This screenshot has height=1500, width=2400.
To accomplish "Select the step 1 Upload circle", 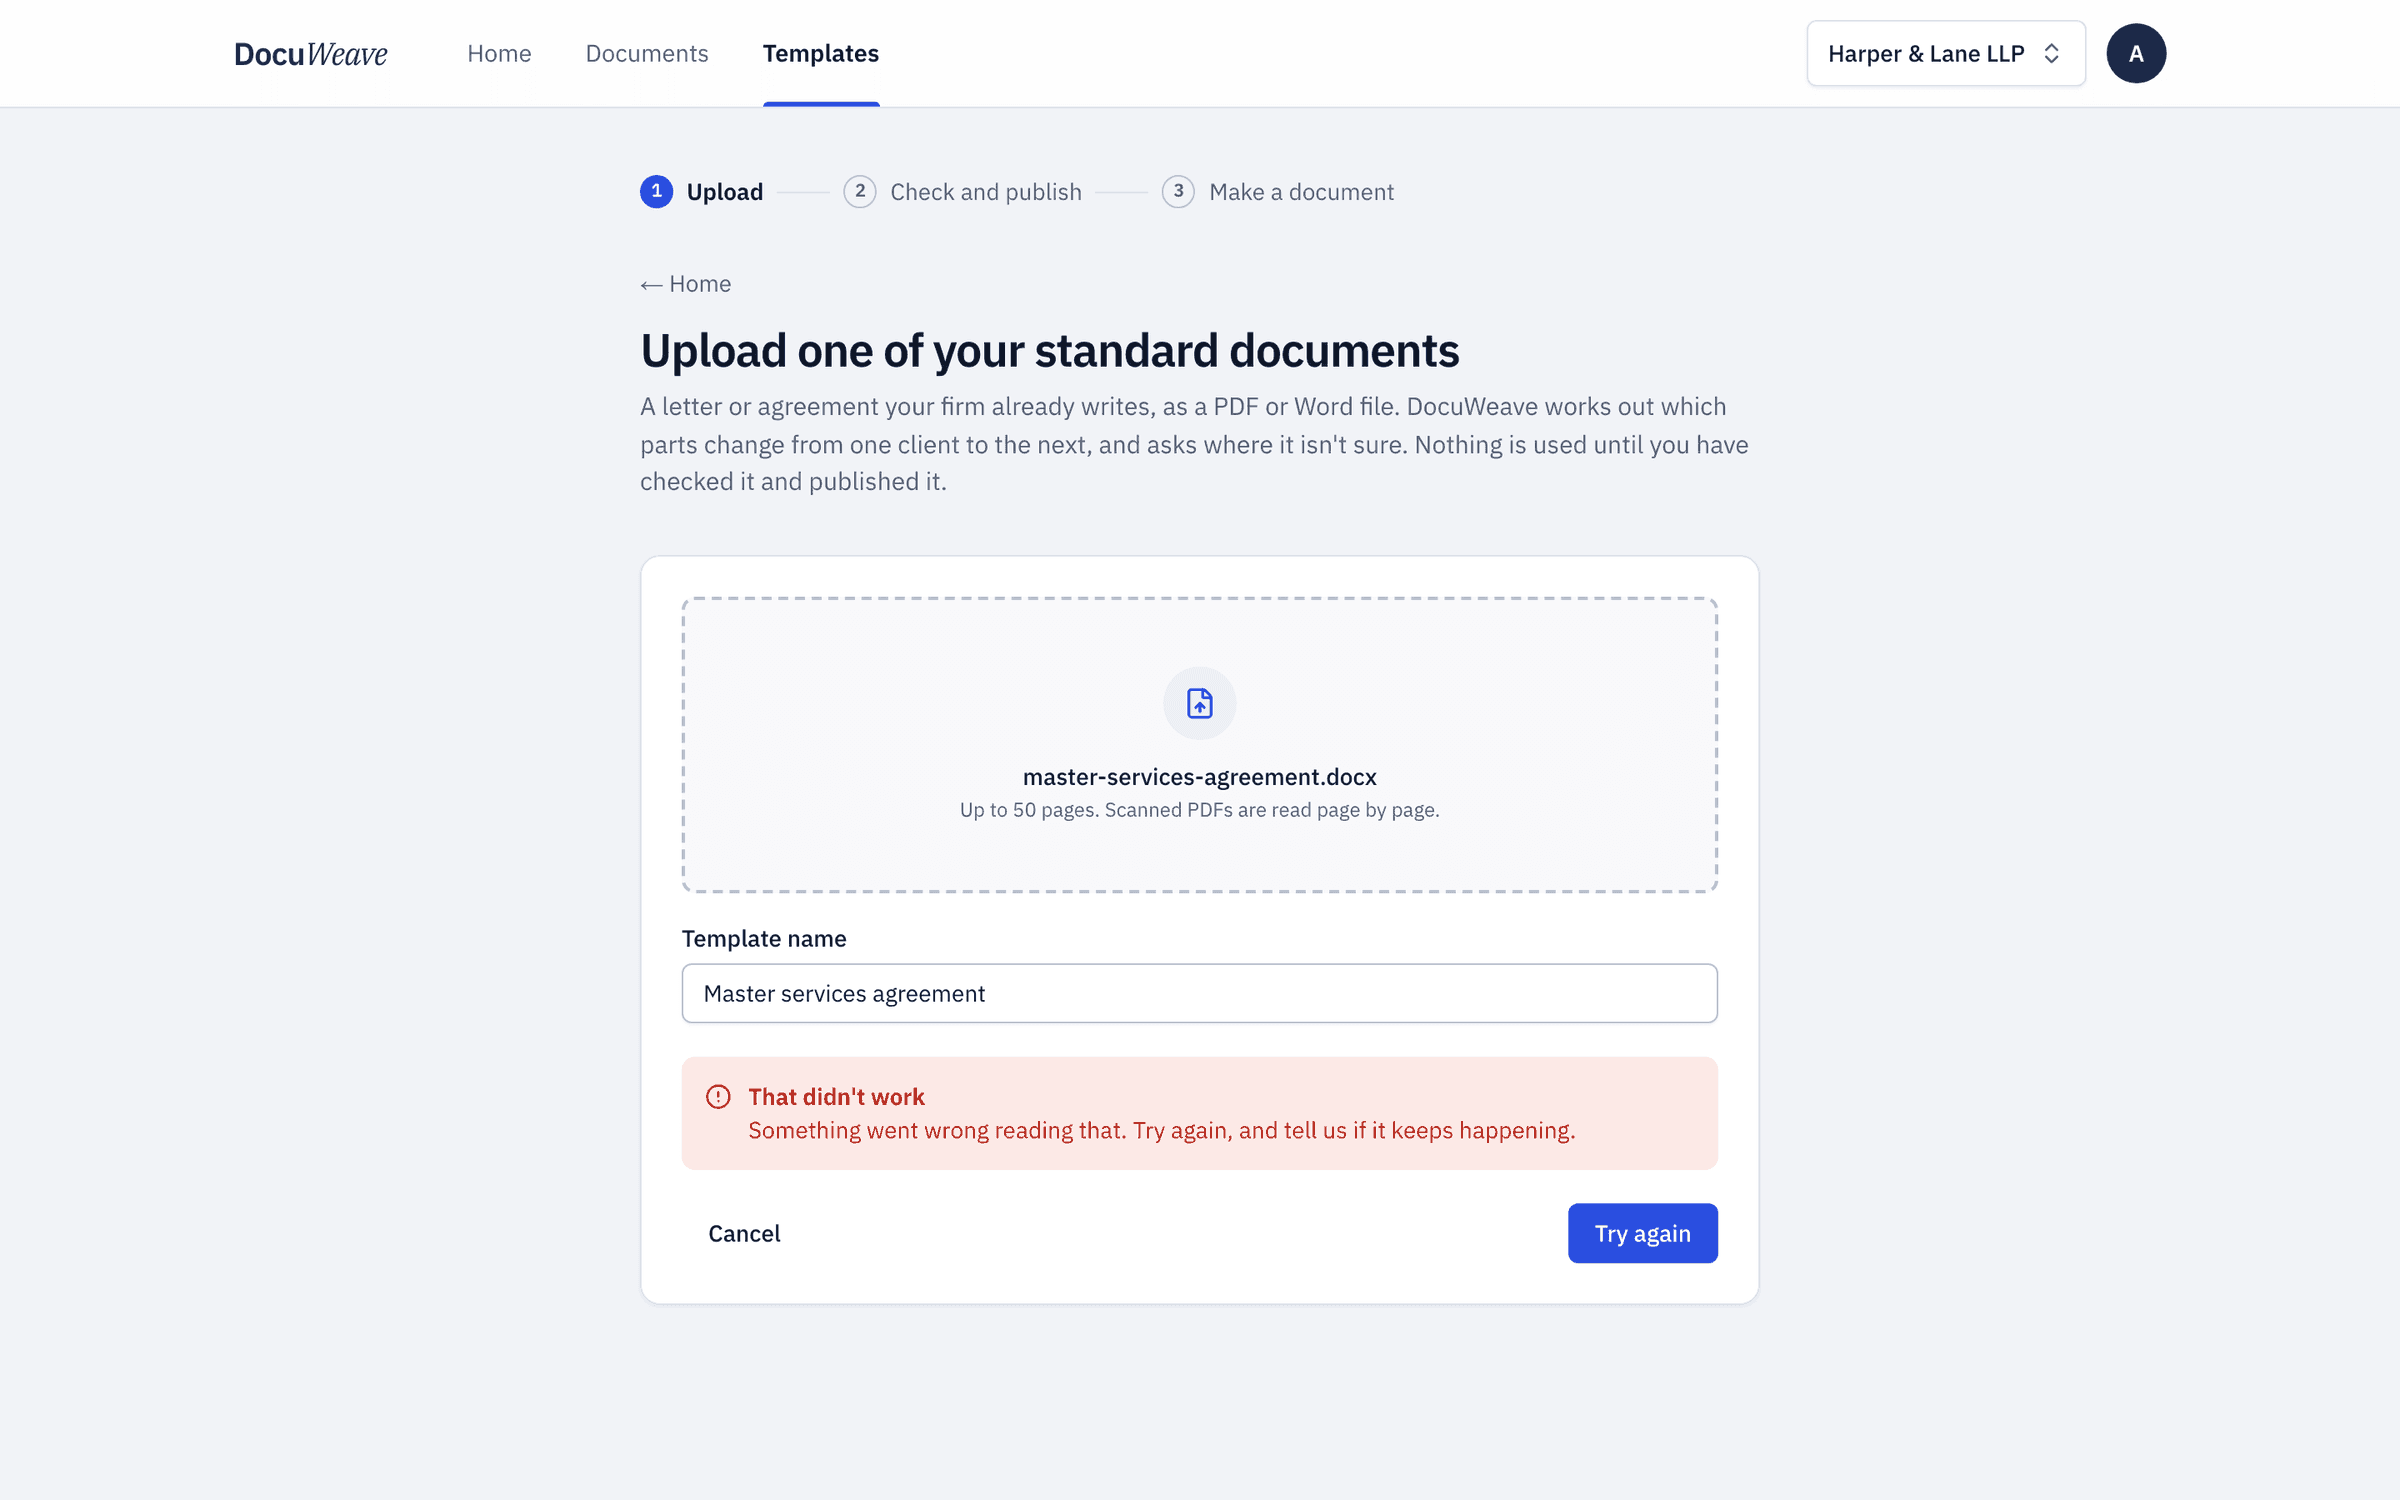I will coord(656,191).
